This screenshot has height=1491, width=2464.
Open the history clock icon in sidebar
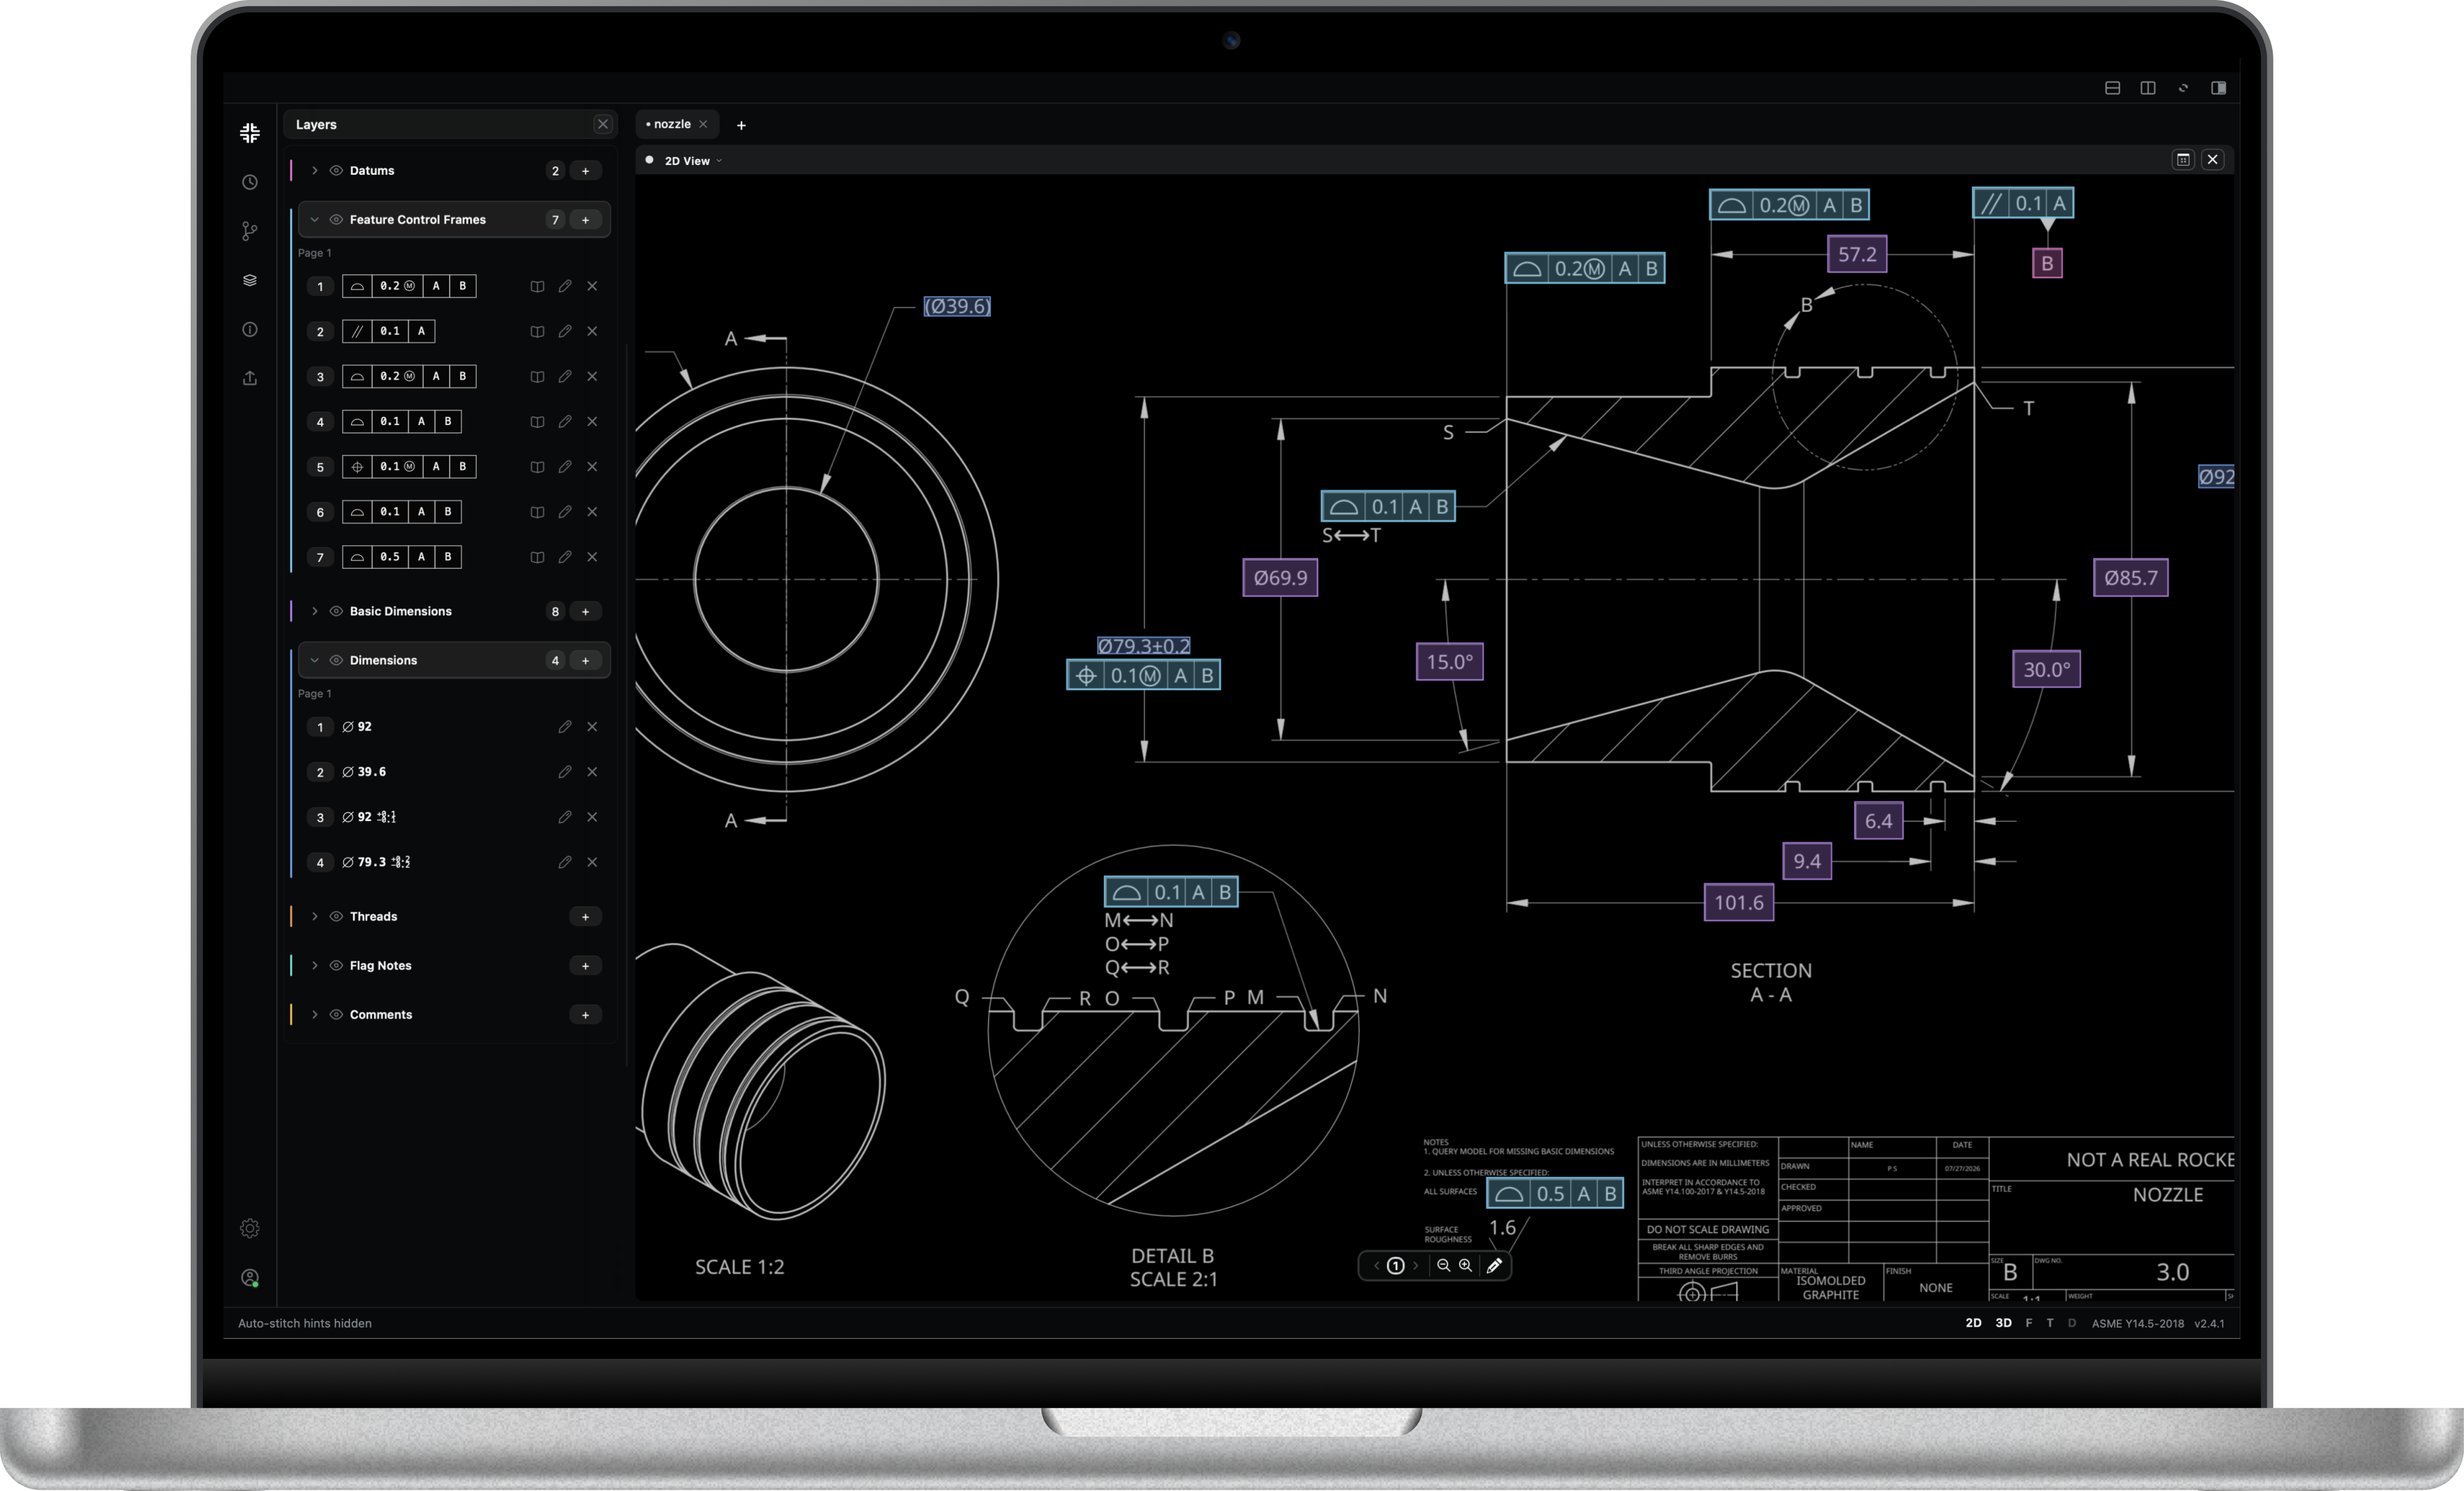coord(250,182)
